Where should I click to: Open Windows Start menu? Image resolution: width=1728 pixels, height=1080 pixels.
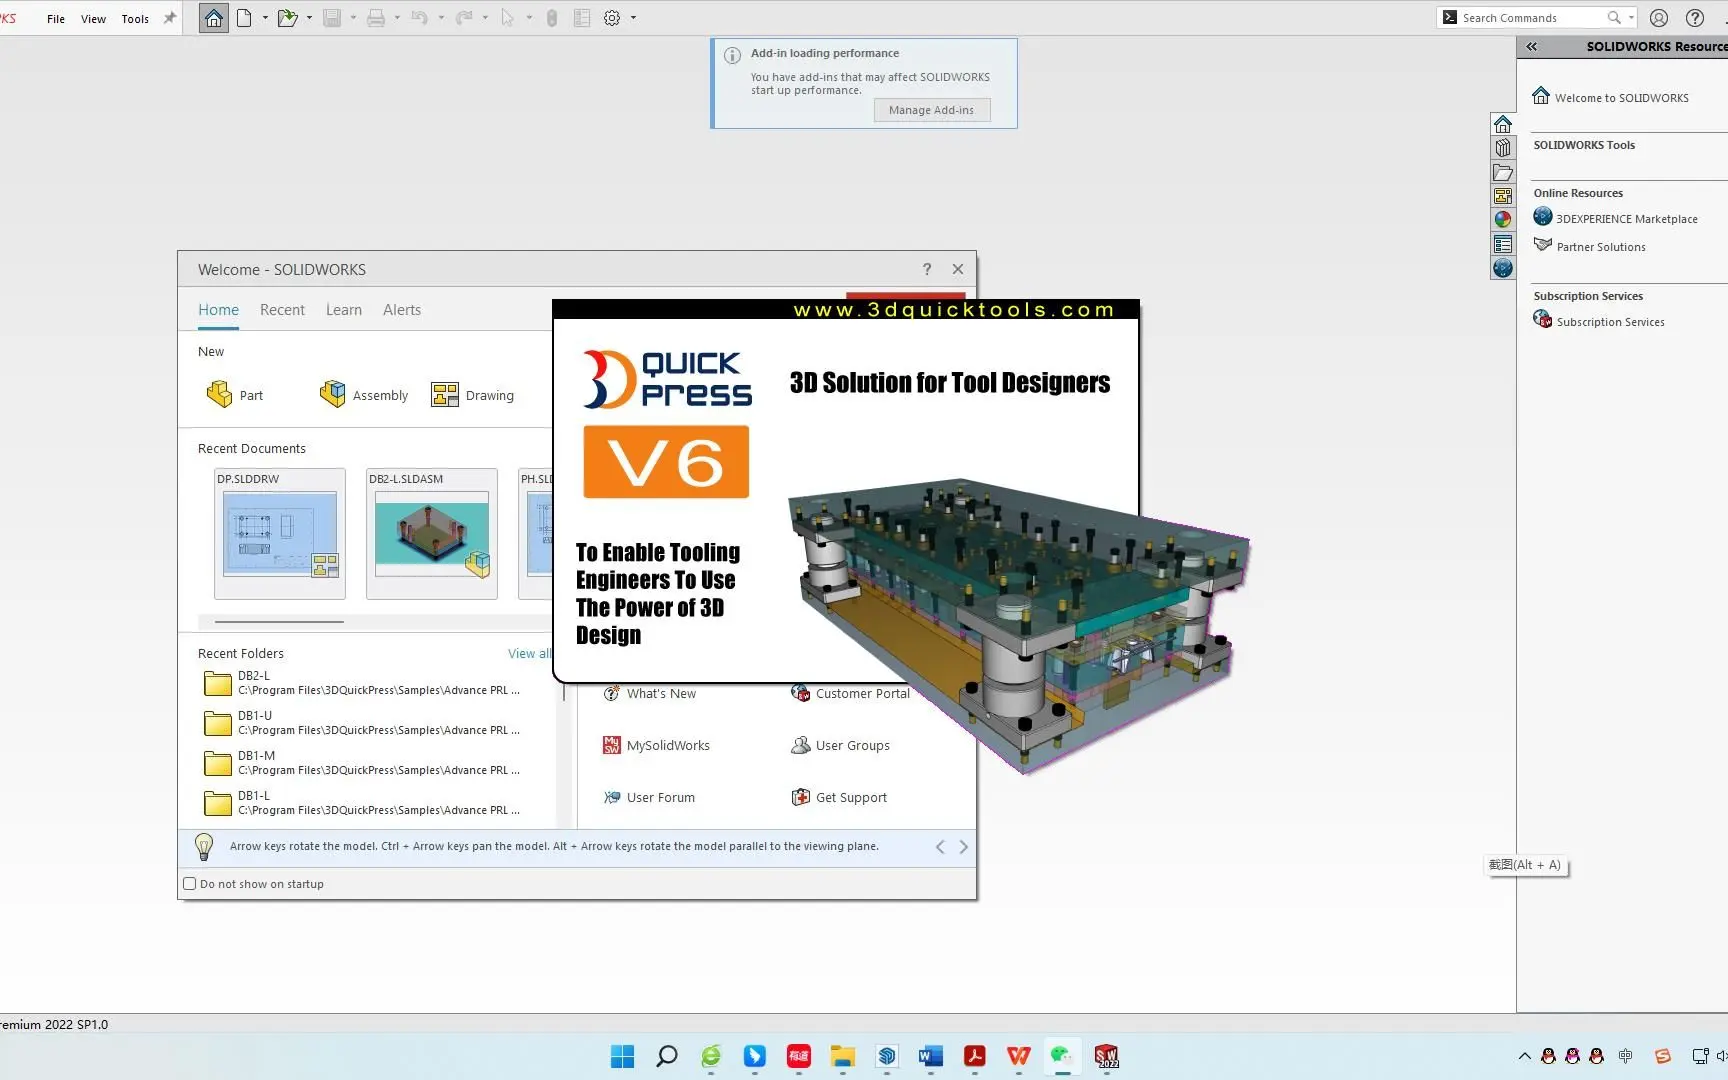click(622, 1056)
